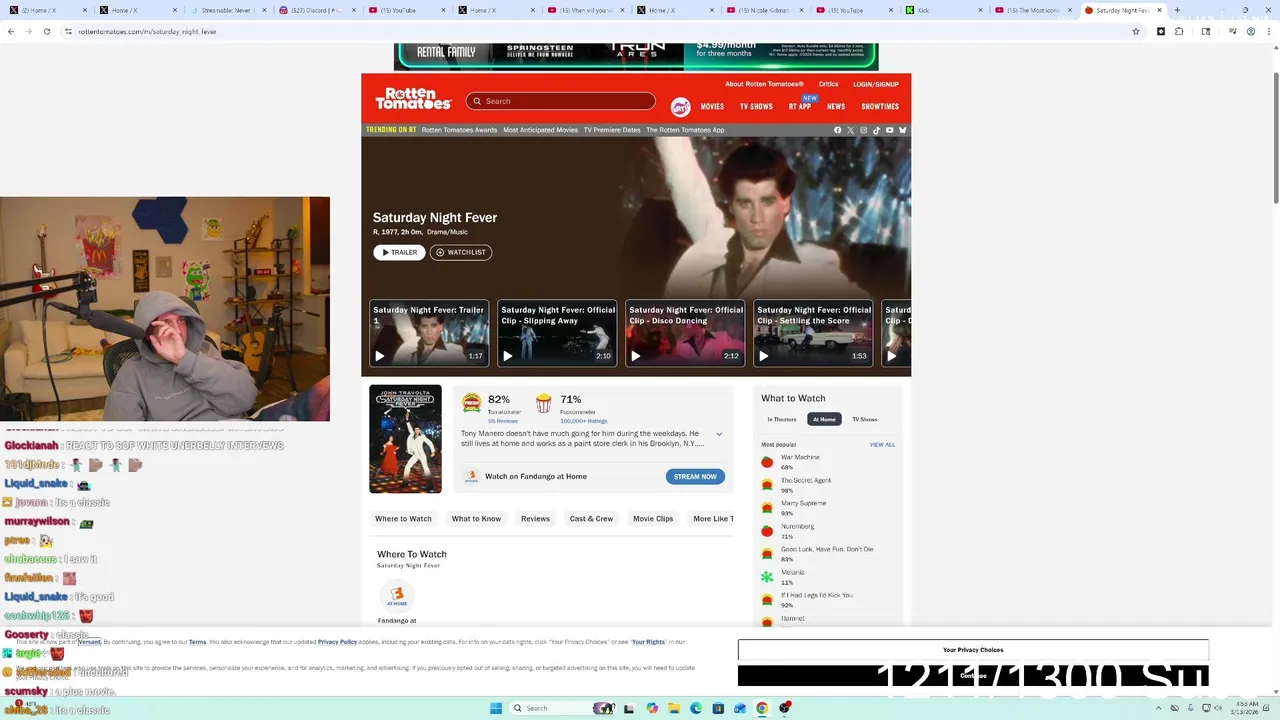Viewport: 1280px width, 720px height.
Task: Open the News navigation menu
Action: pyautogui.click(x=836, y=107)
